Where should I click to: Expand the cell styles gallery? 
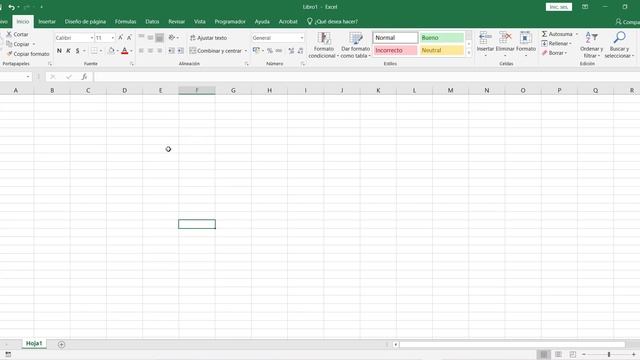[x=469, y=53]
